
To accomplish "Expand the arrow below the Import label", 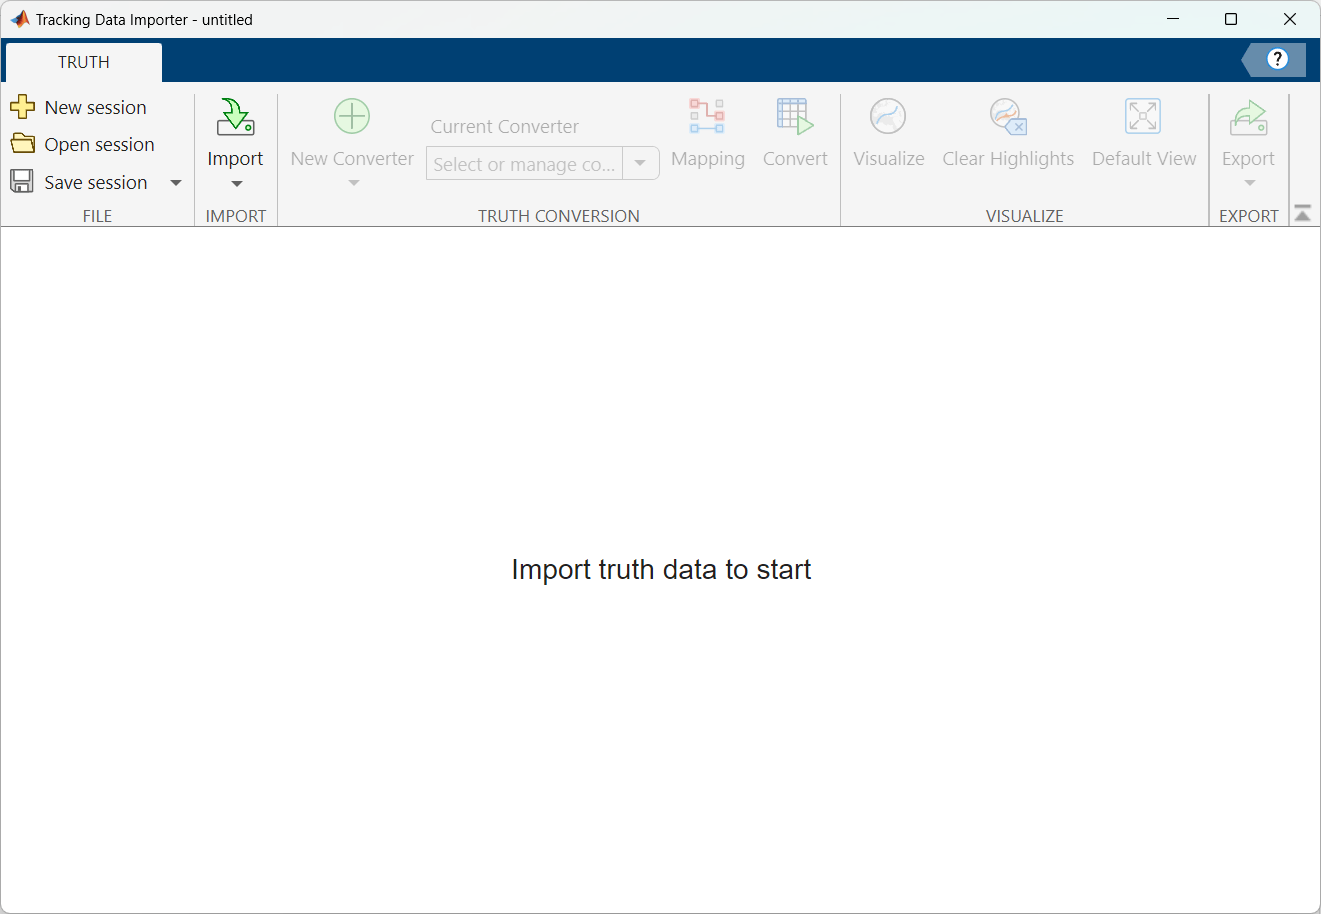I will (x=236, y=184).
